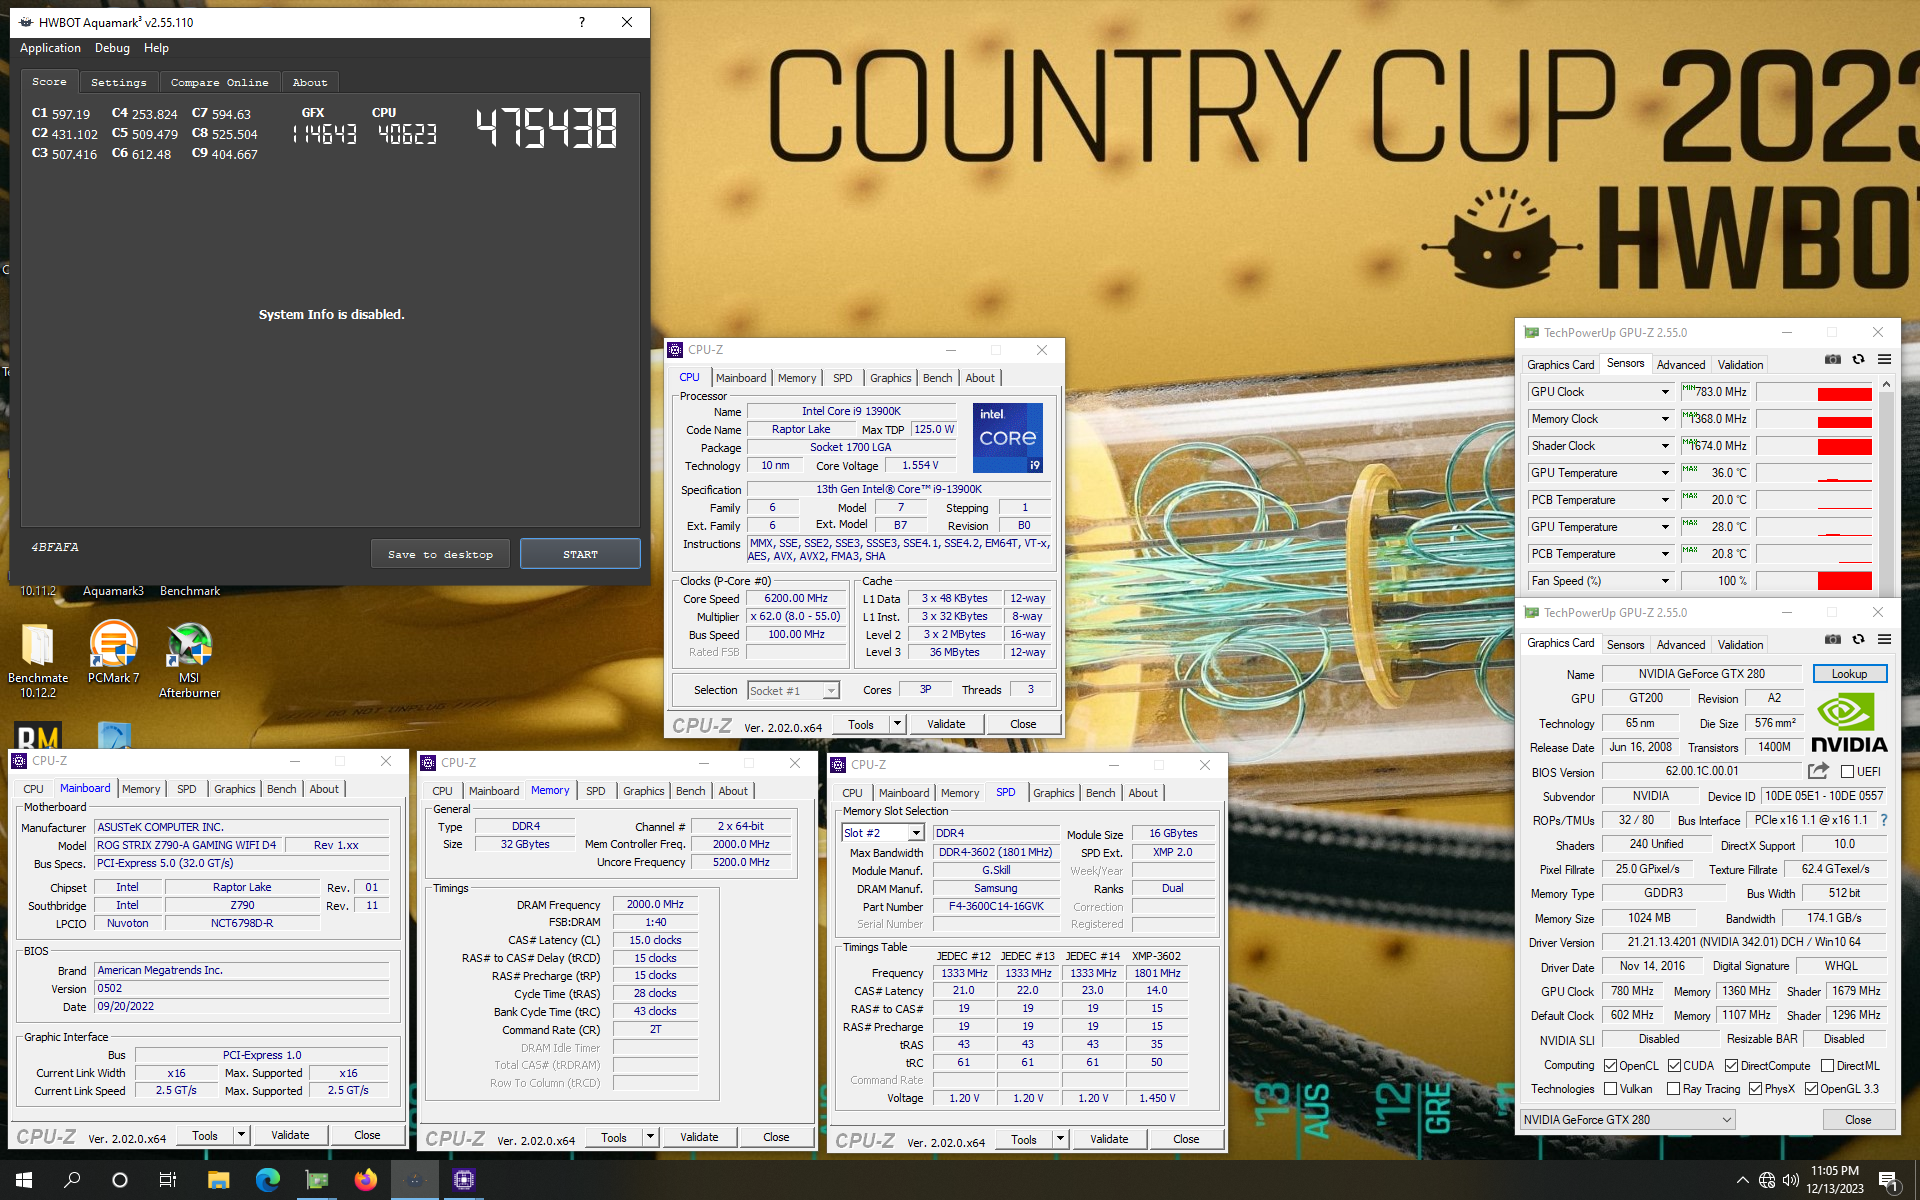Click the share icon next to BIOS Version
Viewport: 1920px width, 1200px height.
click(x=1819, y=771)
